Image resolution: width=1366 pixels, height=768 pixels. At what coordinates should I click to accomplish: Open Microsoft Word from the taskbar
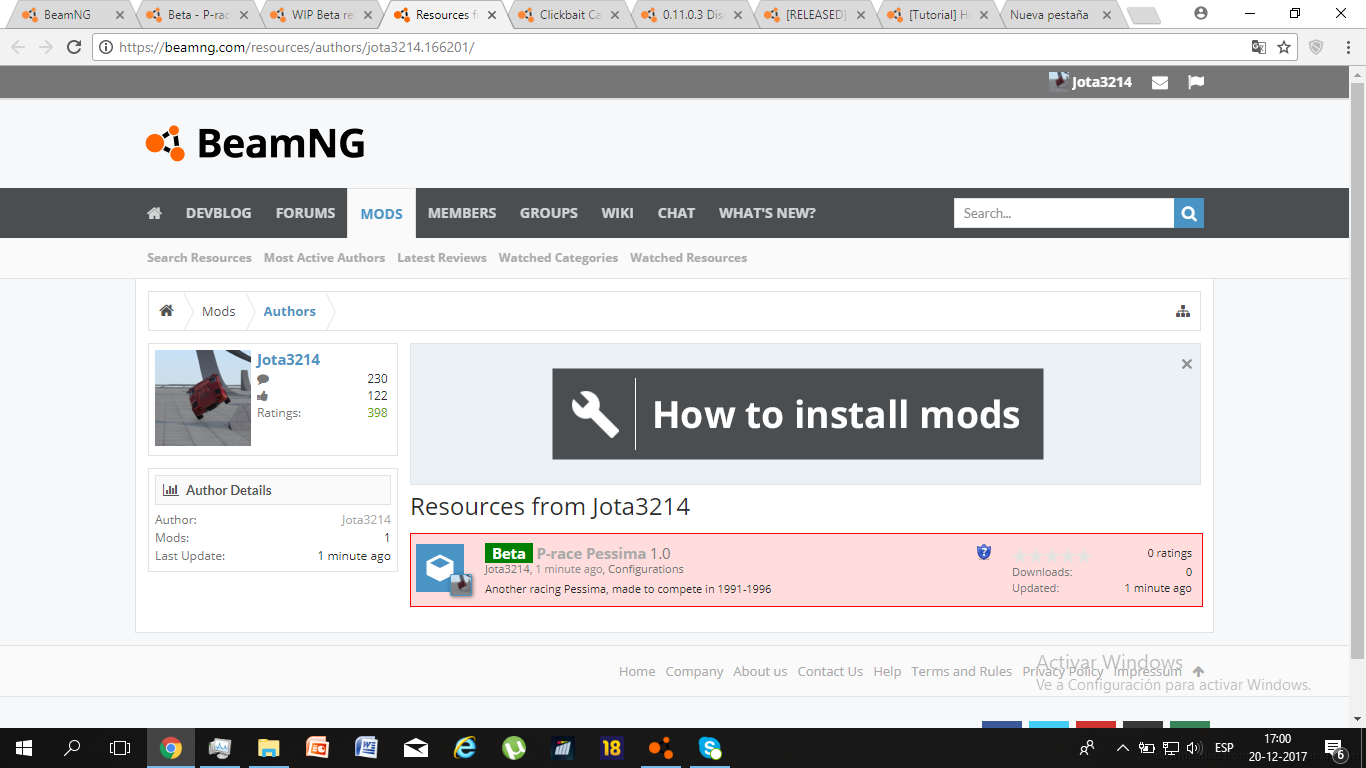click(367, 748)
